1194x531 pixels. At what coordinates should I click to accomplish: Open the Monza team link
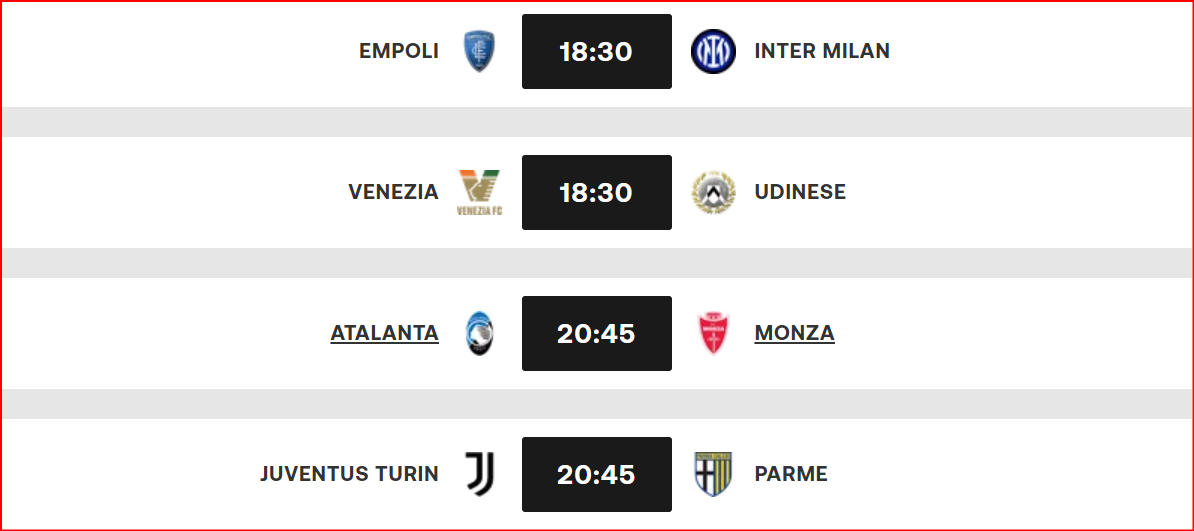pyautogui.click(x=794, y=334)
